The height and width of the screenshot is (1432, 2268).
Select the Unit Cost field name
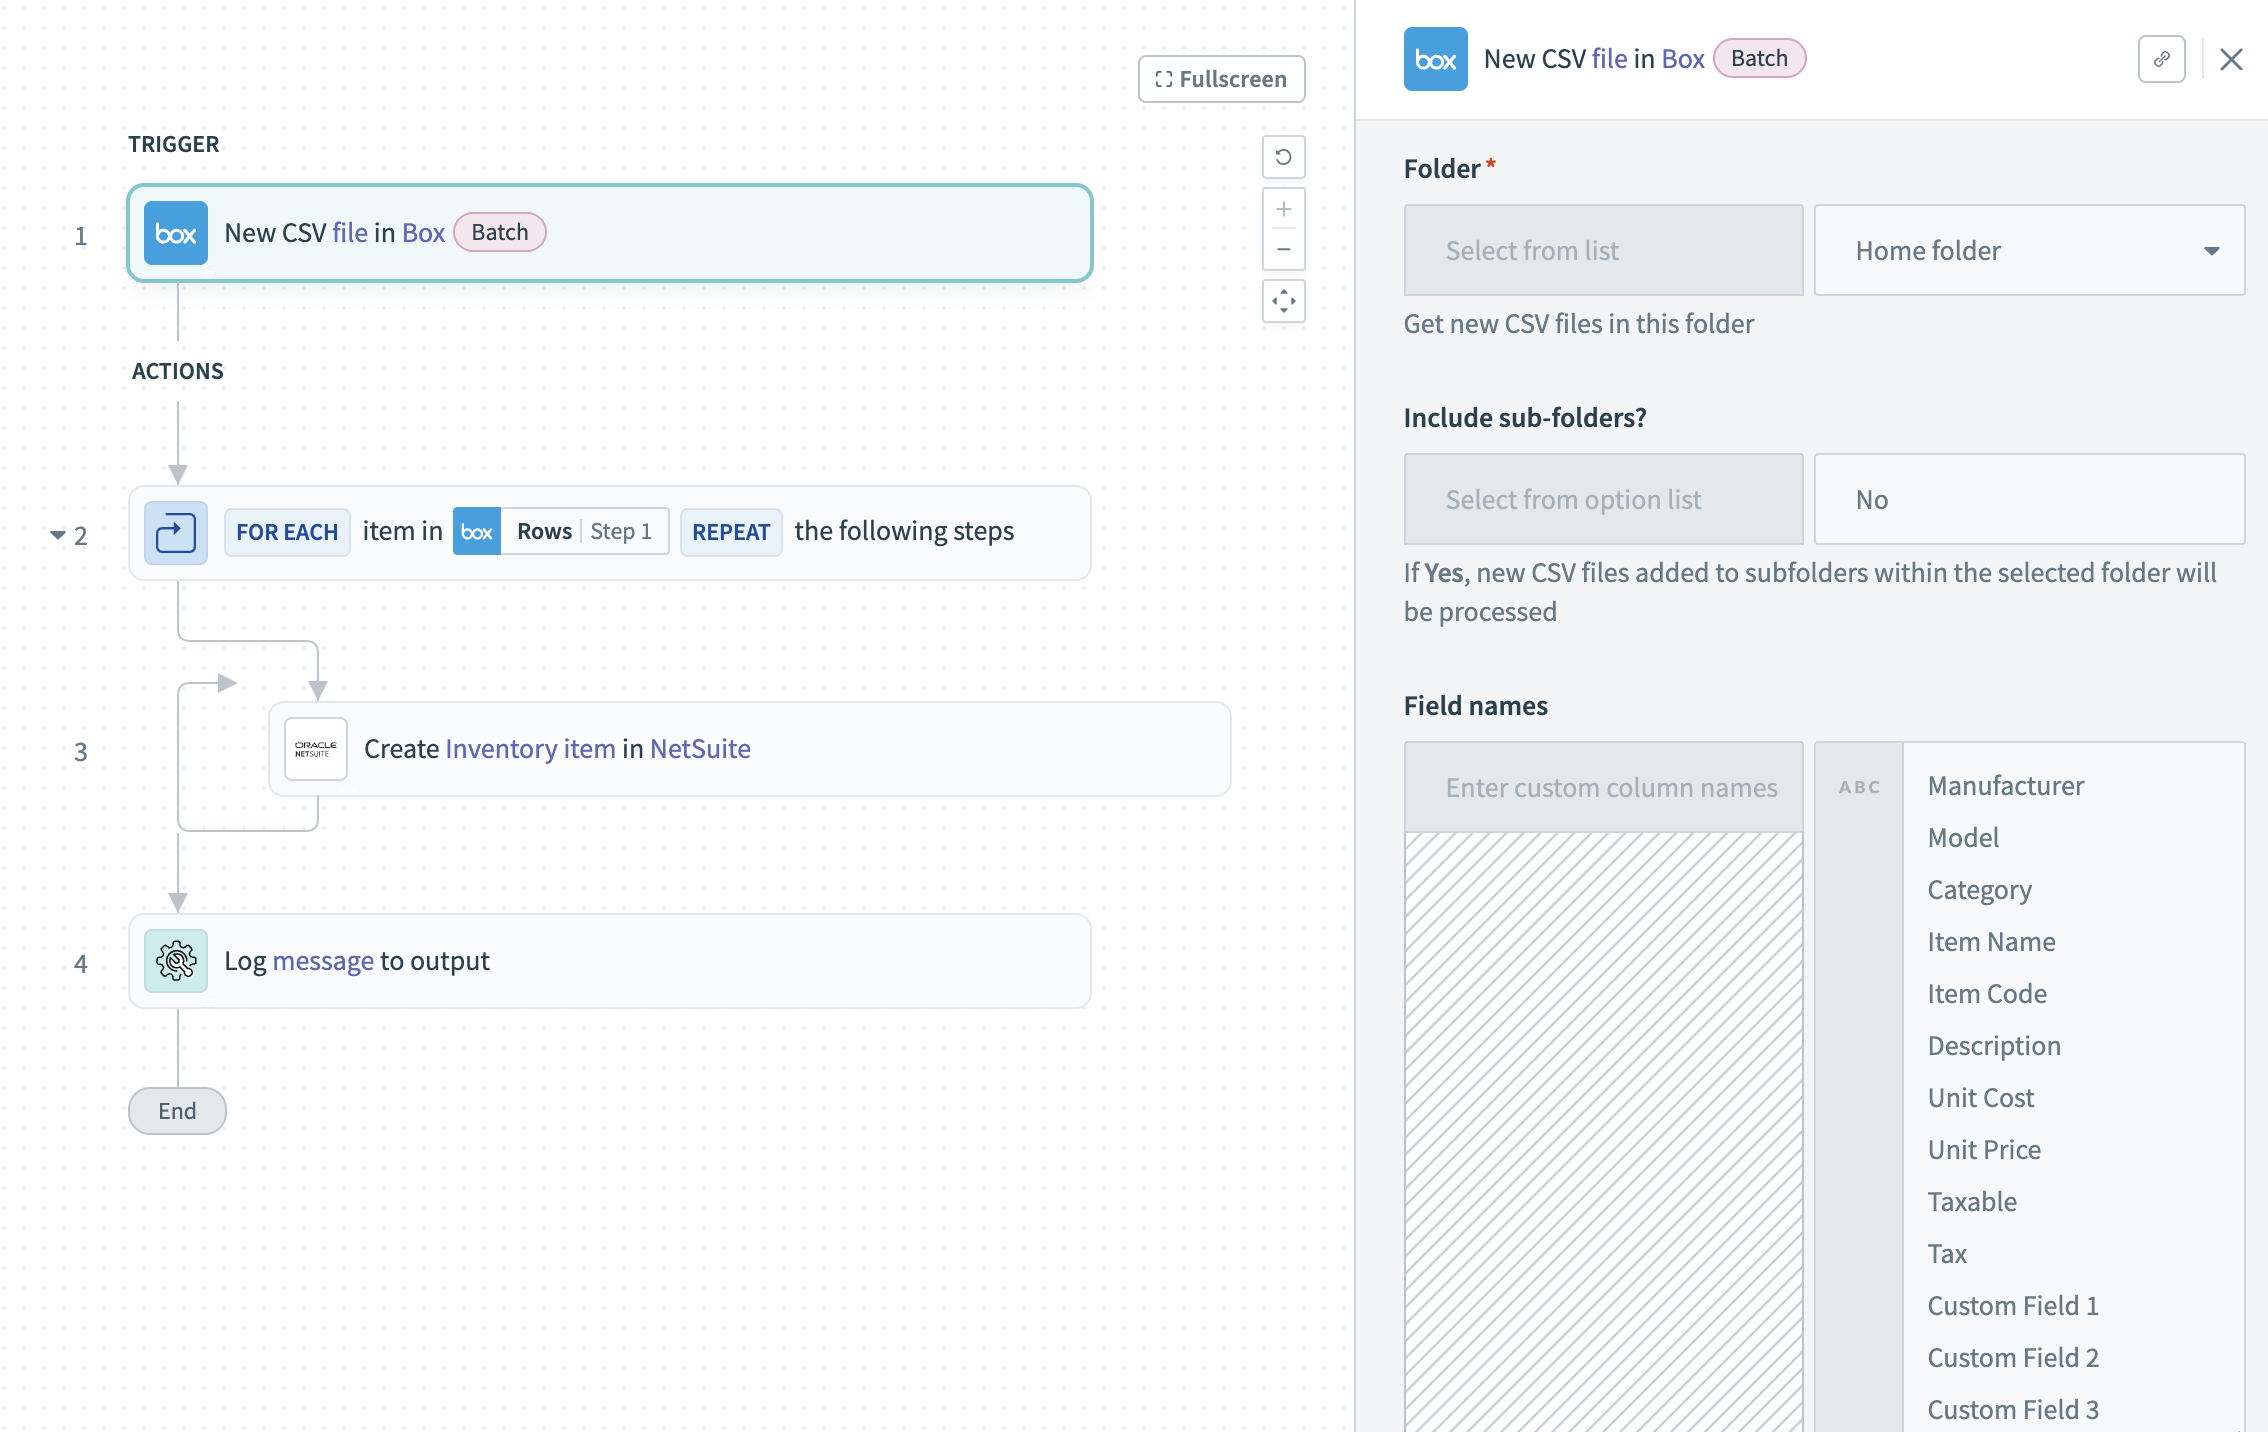tap(1981, 1097)
